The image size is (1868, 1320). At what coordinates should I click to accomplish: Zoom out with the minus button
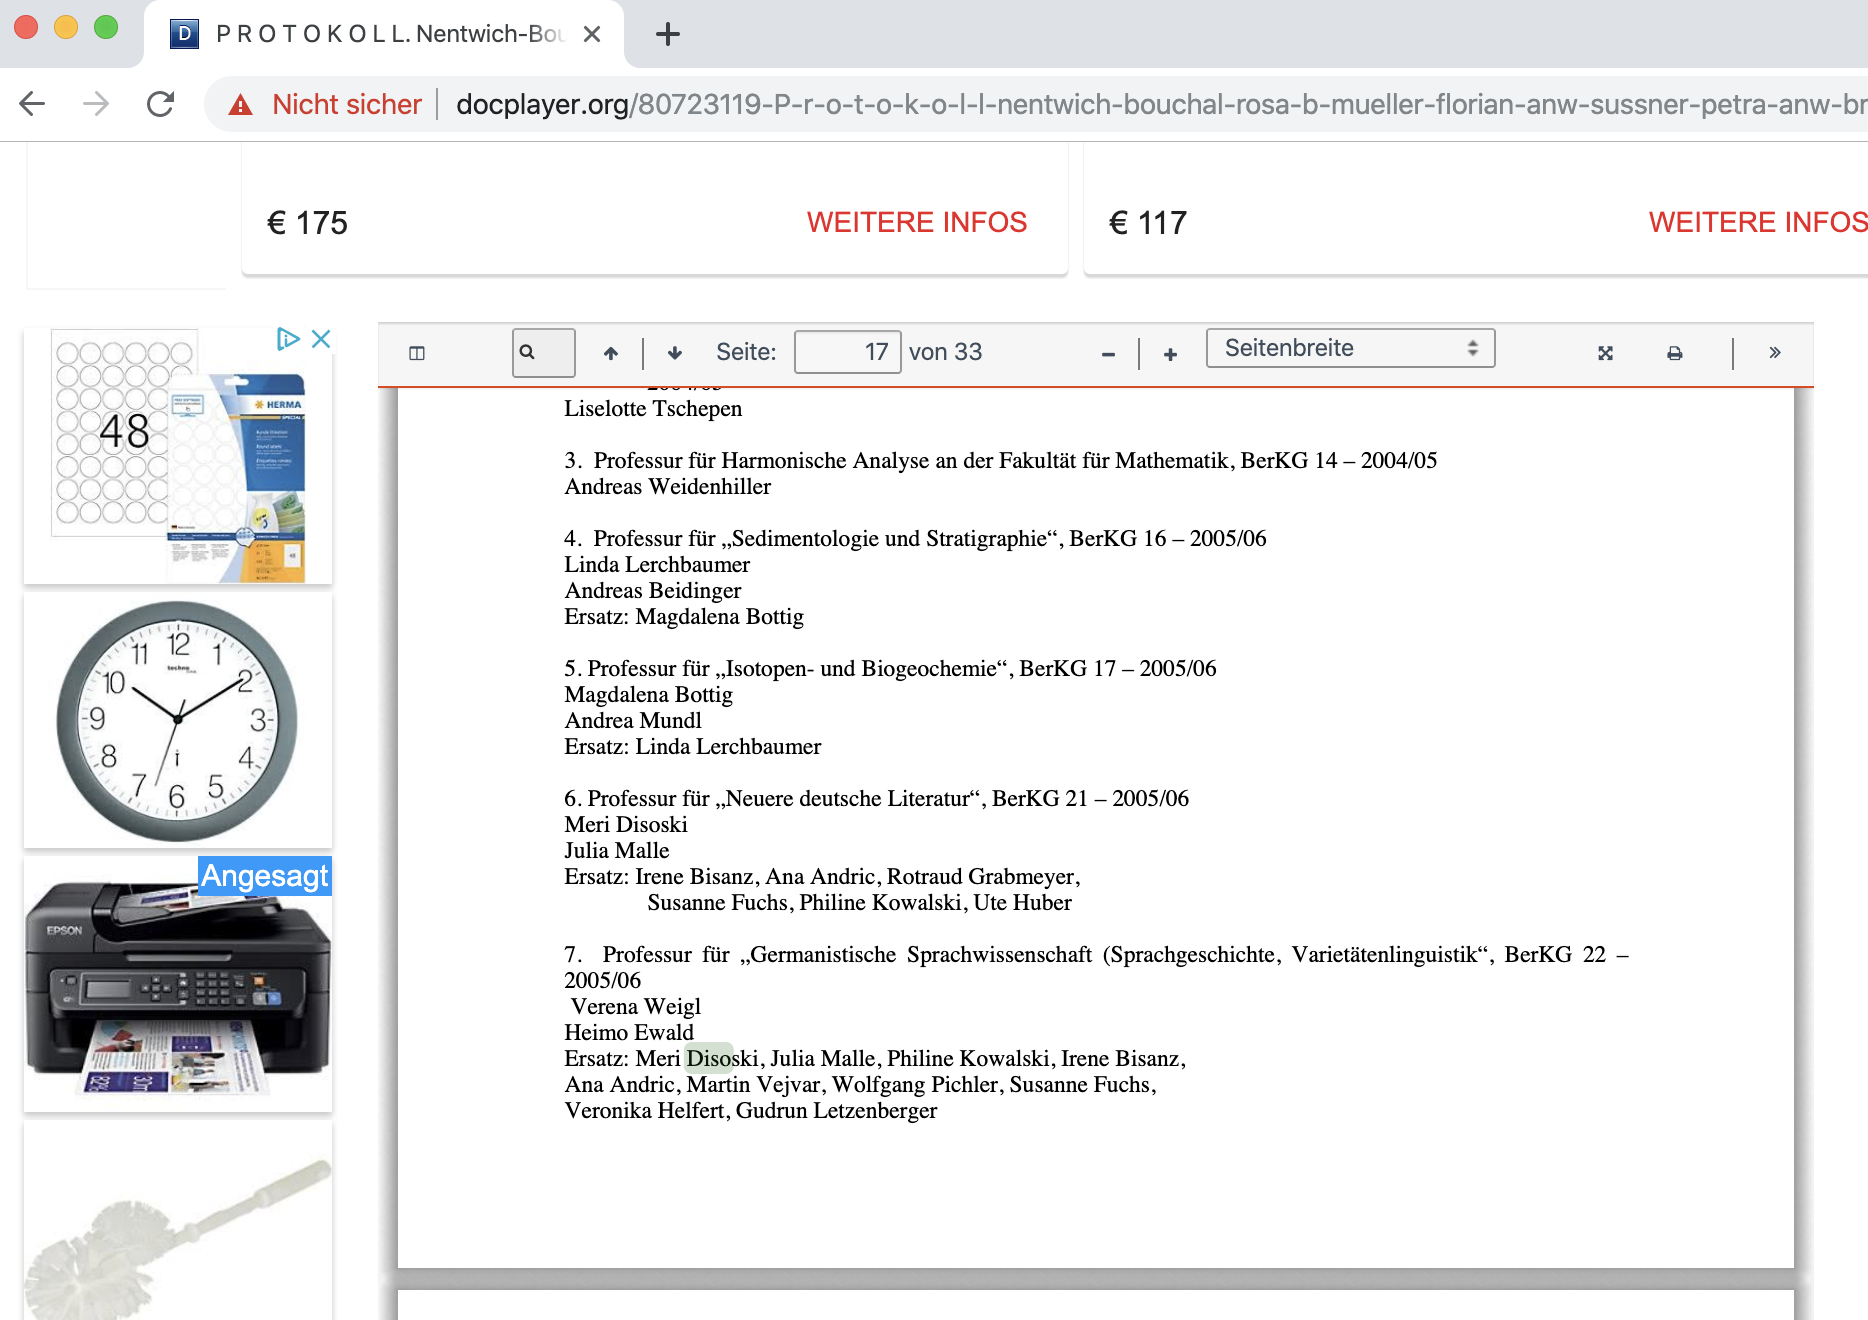[x=1108, y=353]
